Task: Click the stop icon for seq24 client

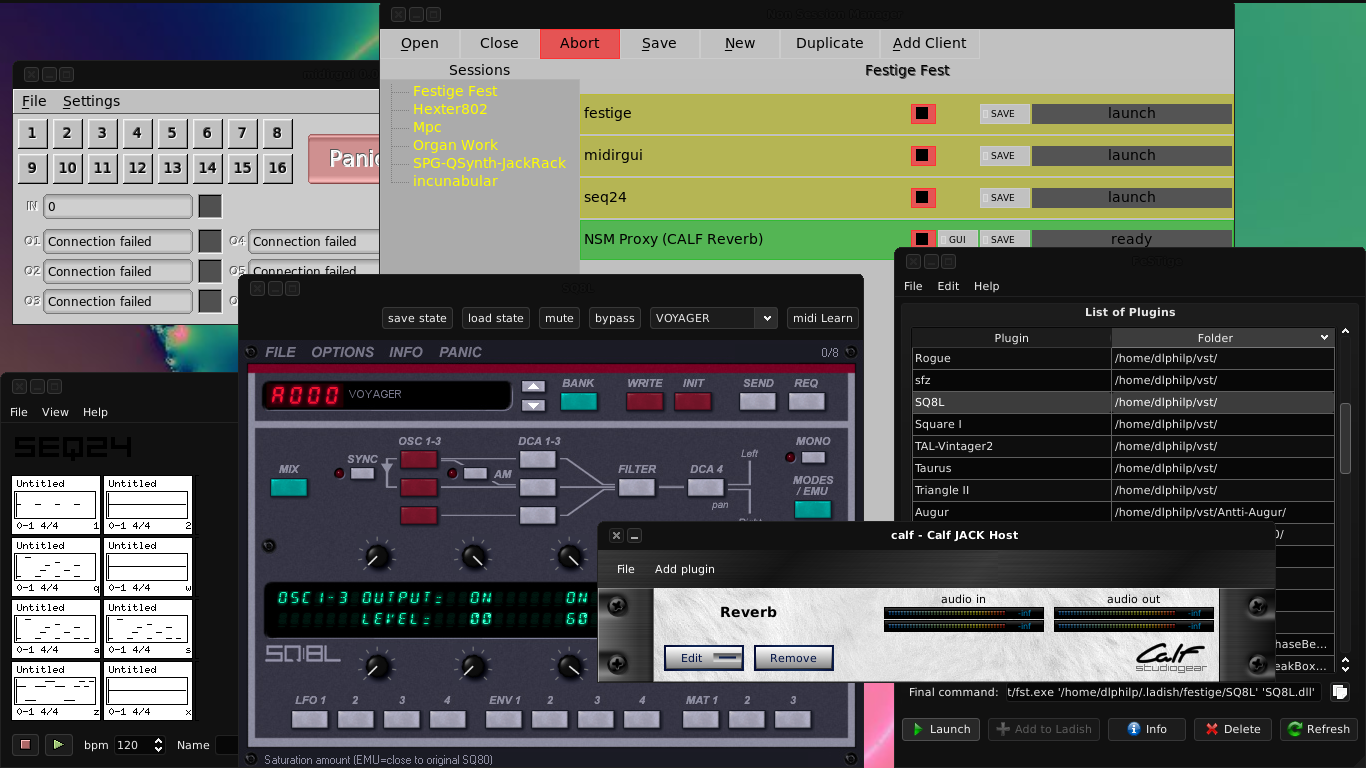Action: click(922, 198)
